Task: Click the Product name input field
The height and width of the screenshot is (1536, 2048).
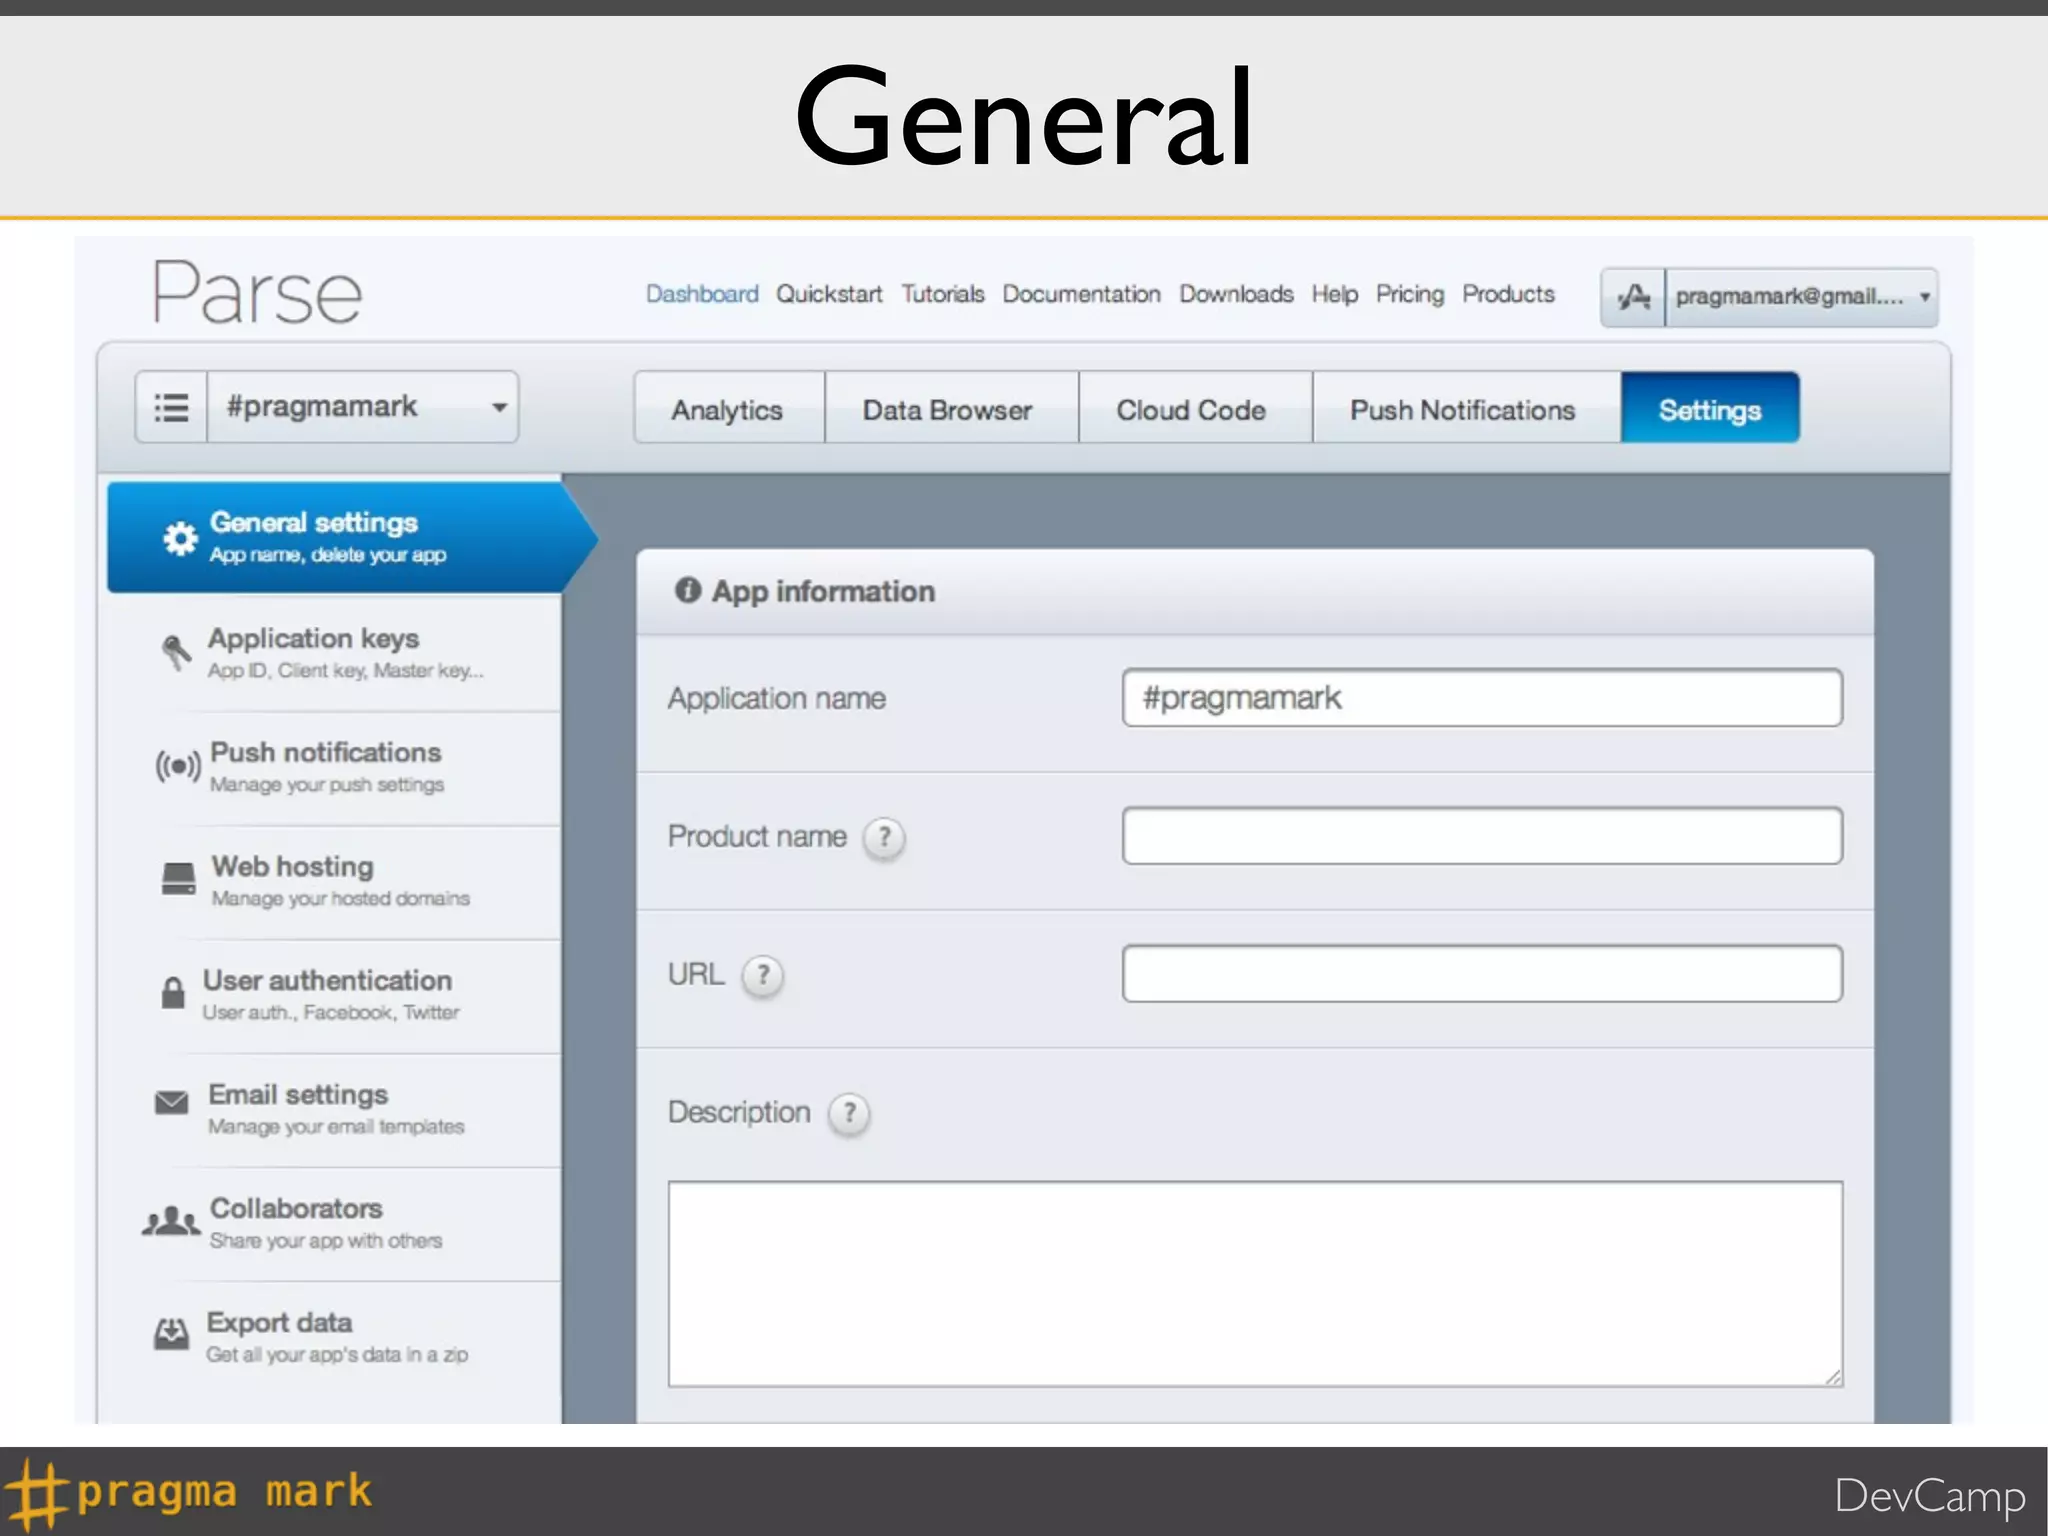Action: (1482, 836)
